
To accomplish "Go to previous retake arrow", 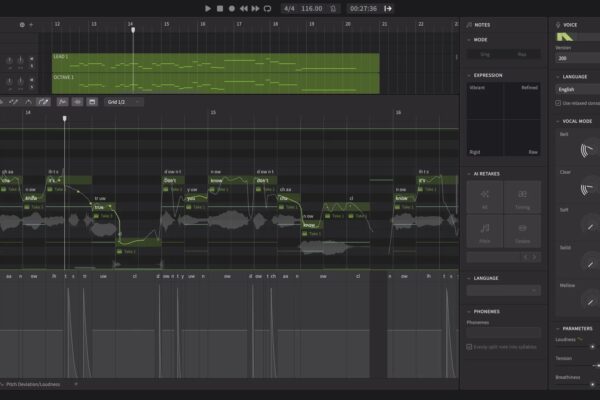I will (x=526, y=257).
